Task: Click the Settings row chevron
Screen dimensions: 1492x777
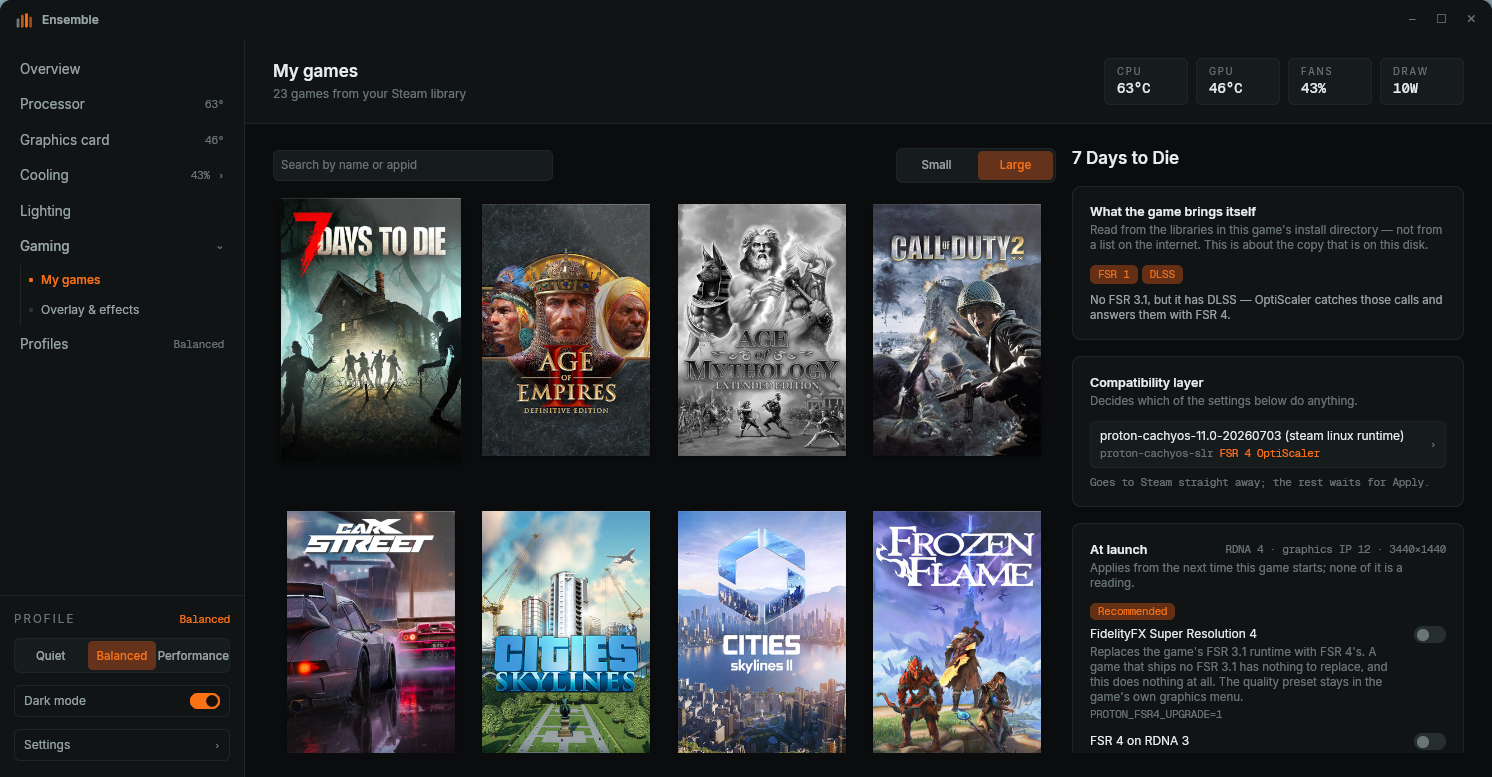Action: (217, 745)
